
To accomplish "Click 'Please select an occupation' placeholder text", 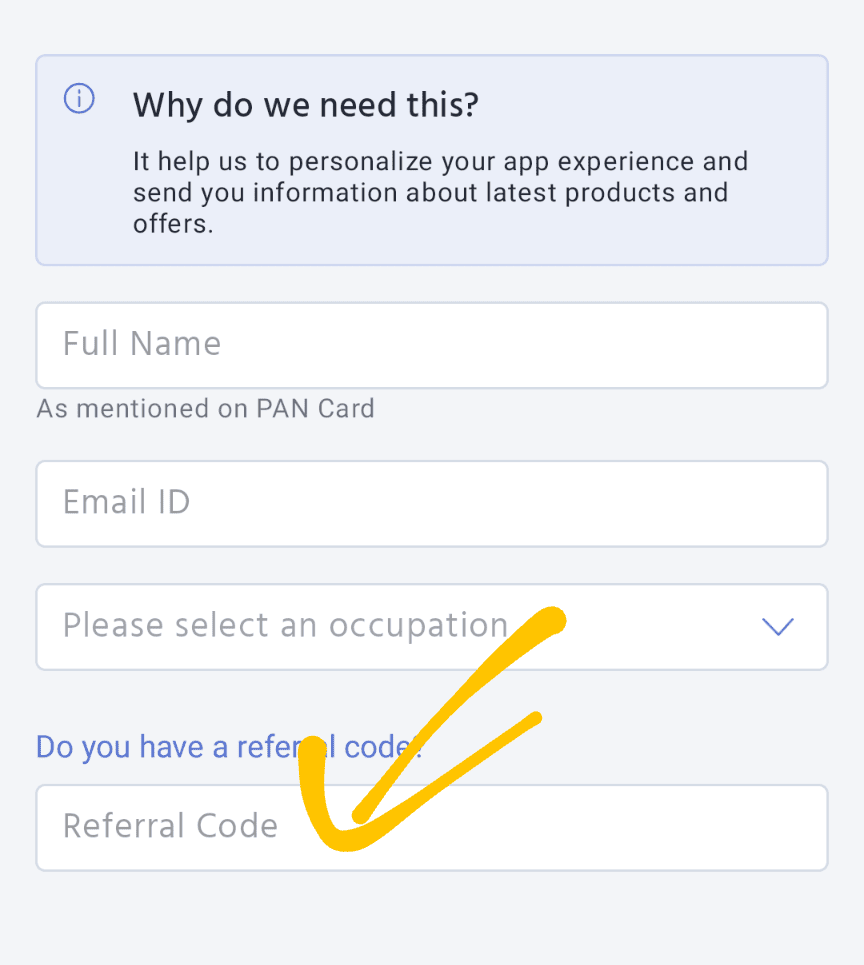I will pyautogui.click(x=285, y=626).
